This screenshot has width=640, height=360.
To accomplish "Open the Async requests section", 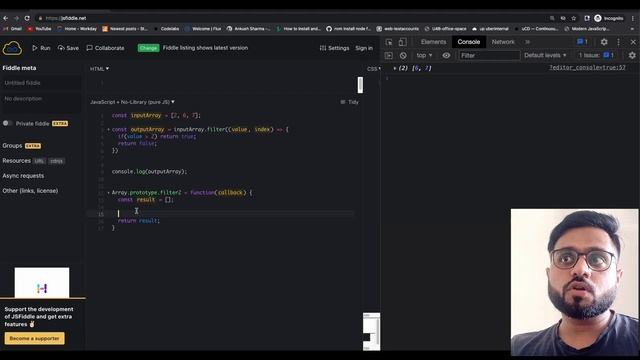I will pos(23,176).
